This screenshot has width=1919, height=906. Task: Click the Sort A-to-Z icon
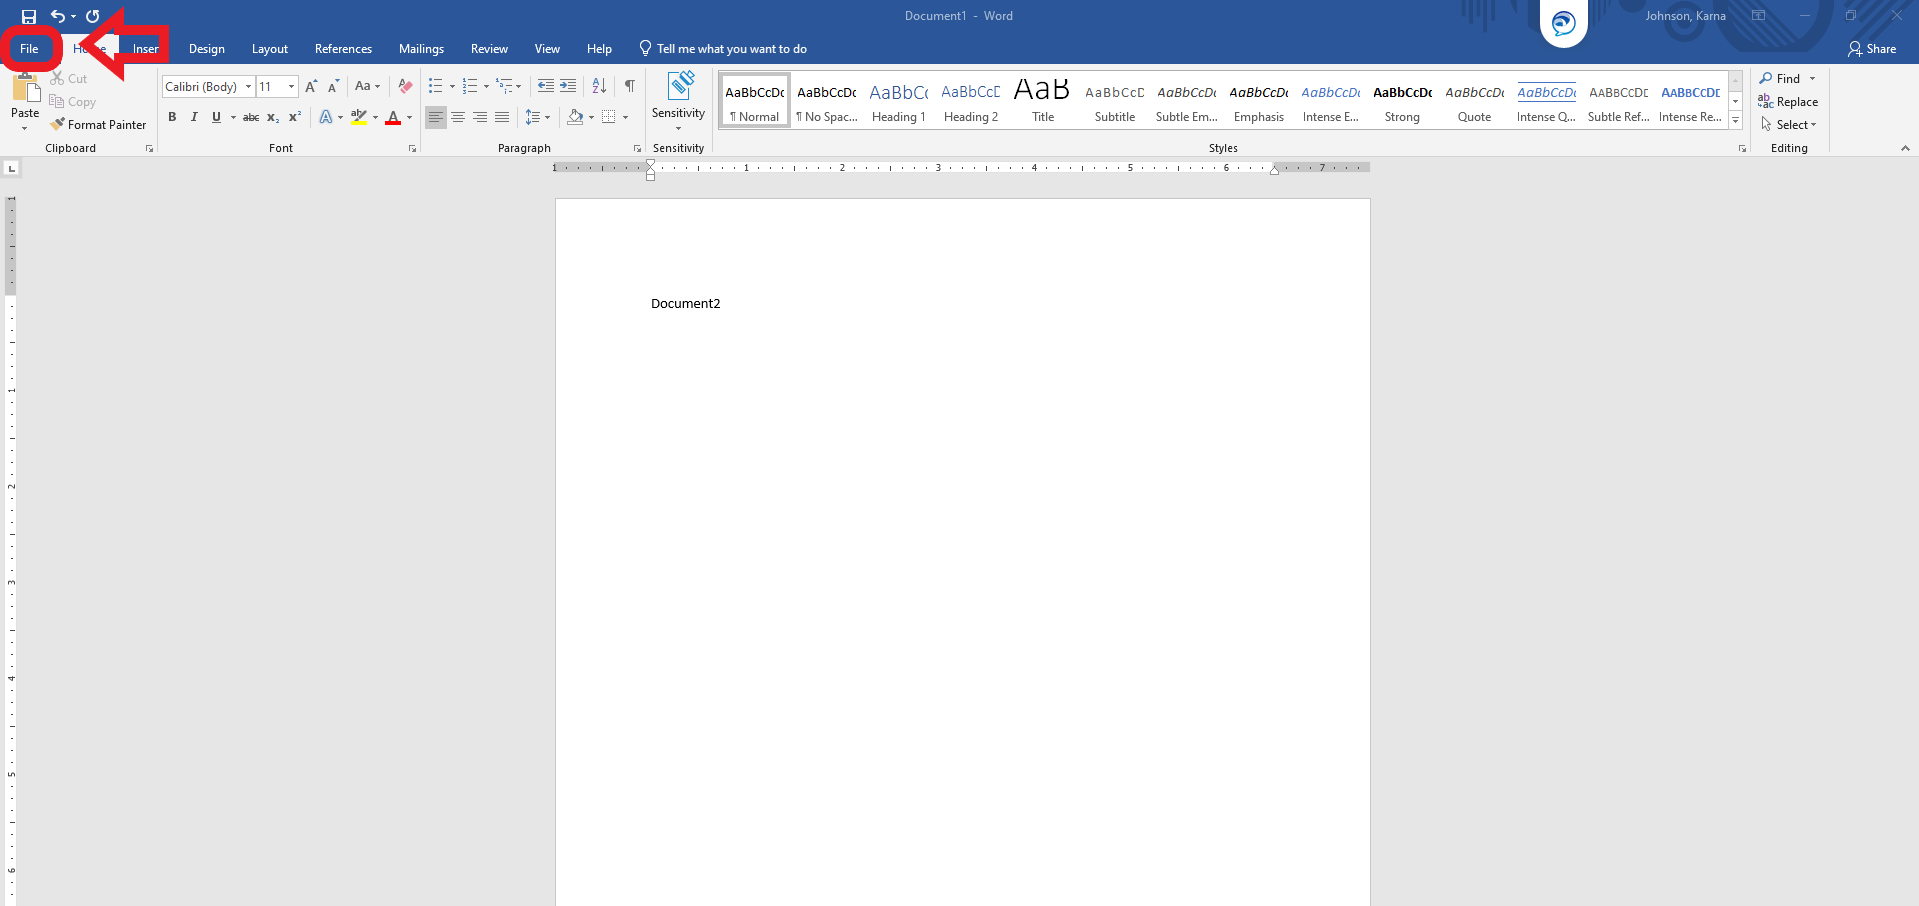click(x=599, y=86)
